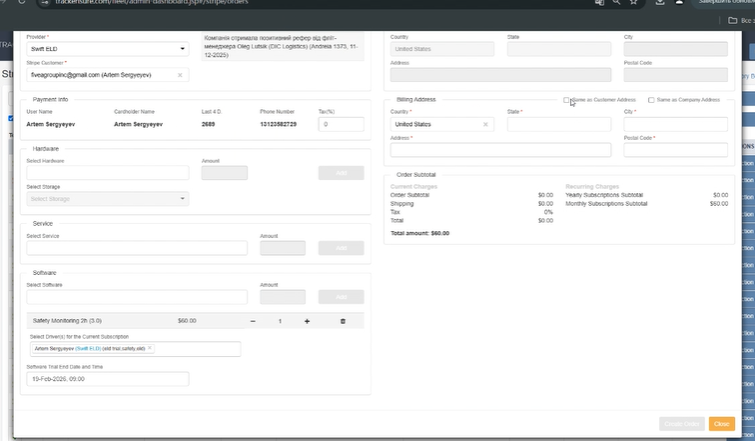Focus the Service Amount field
This screenshot has width=755, height=441.
283,248
